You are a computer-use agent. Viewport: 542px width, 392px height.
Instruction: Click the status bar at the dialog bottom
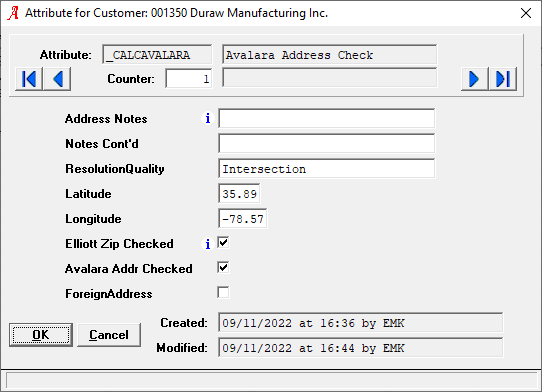pyautogui.click(x=271, y=381)
